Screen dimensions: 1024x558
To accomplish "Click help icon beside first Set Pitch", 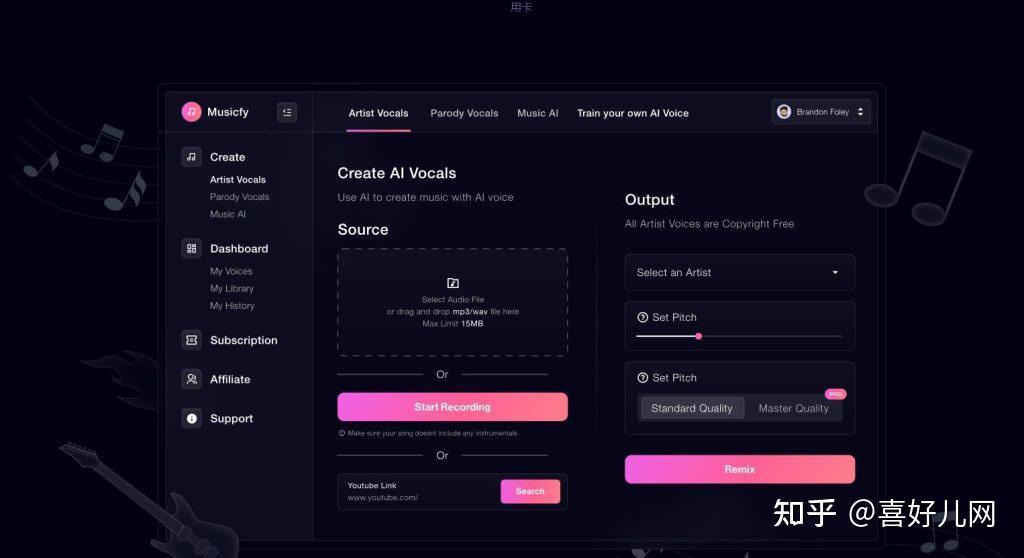I will (x=643, y=318).
